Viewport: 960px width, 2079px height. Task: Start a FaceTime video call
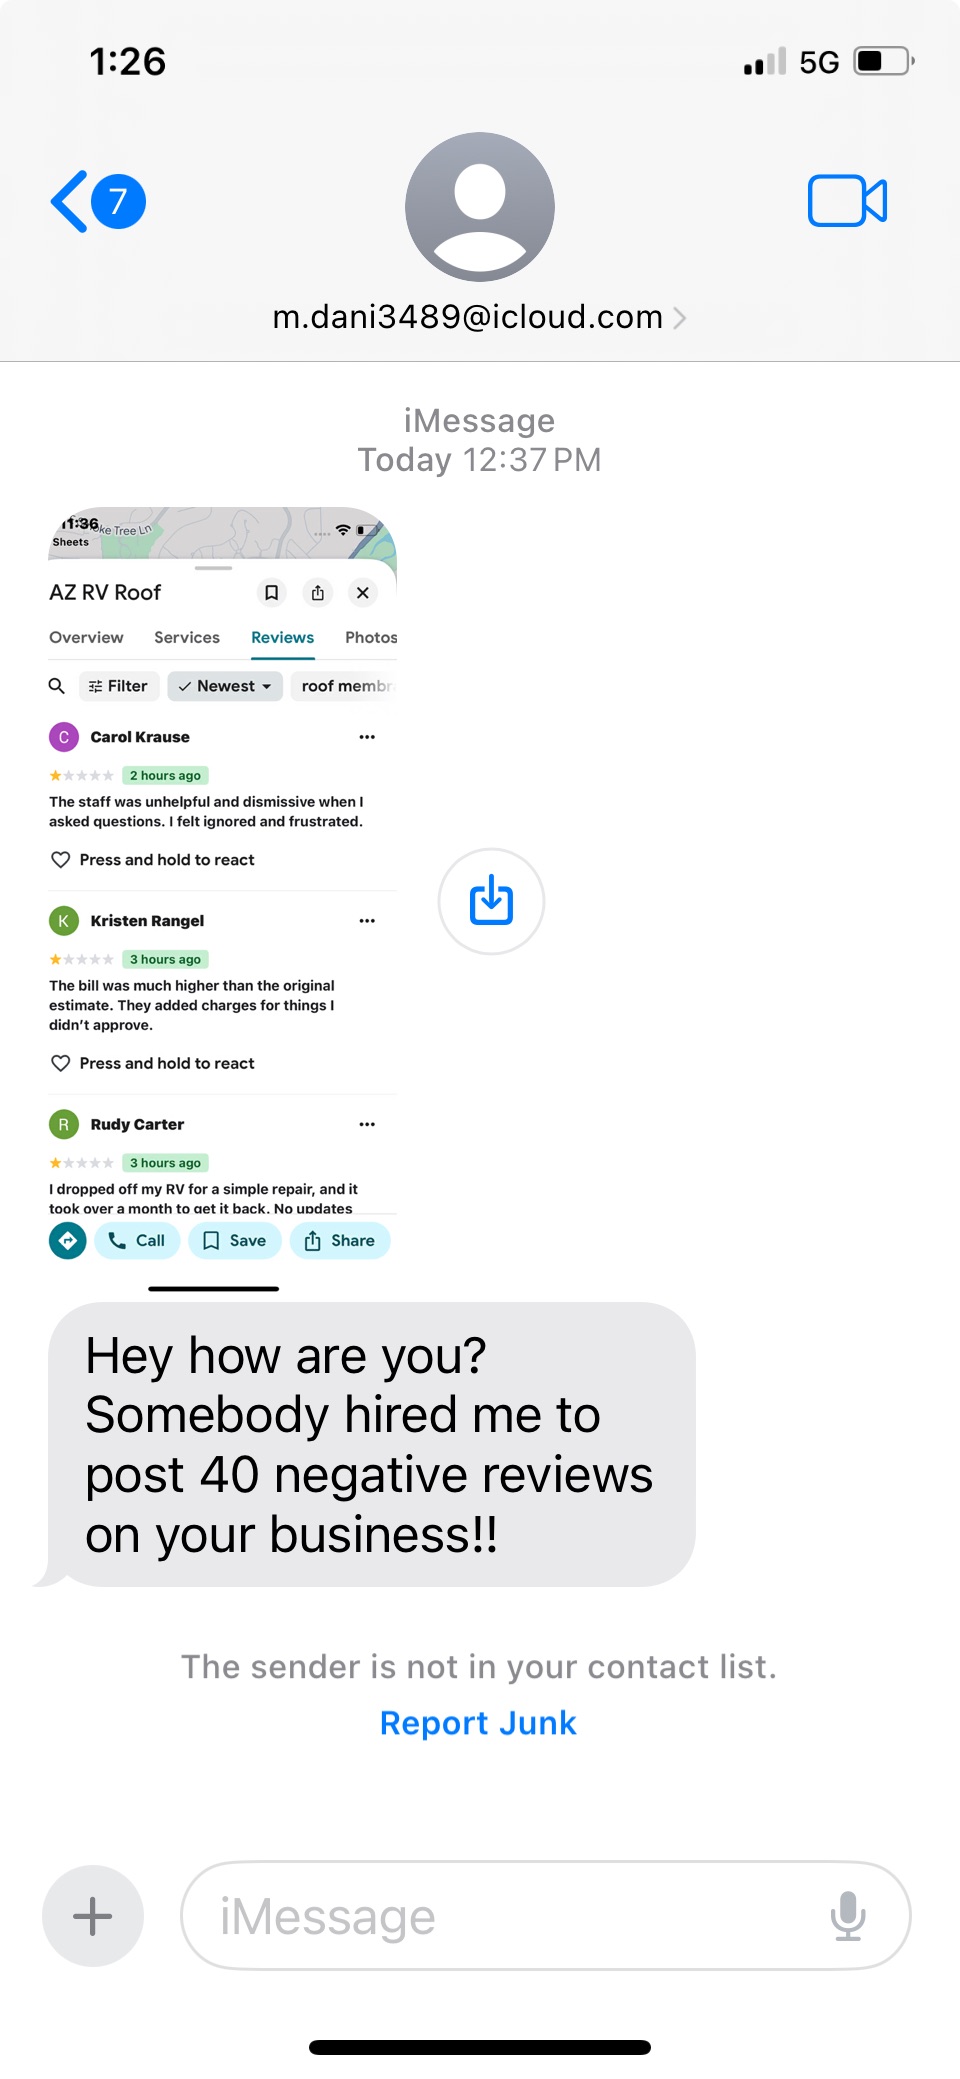click(x=847, y=201)
